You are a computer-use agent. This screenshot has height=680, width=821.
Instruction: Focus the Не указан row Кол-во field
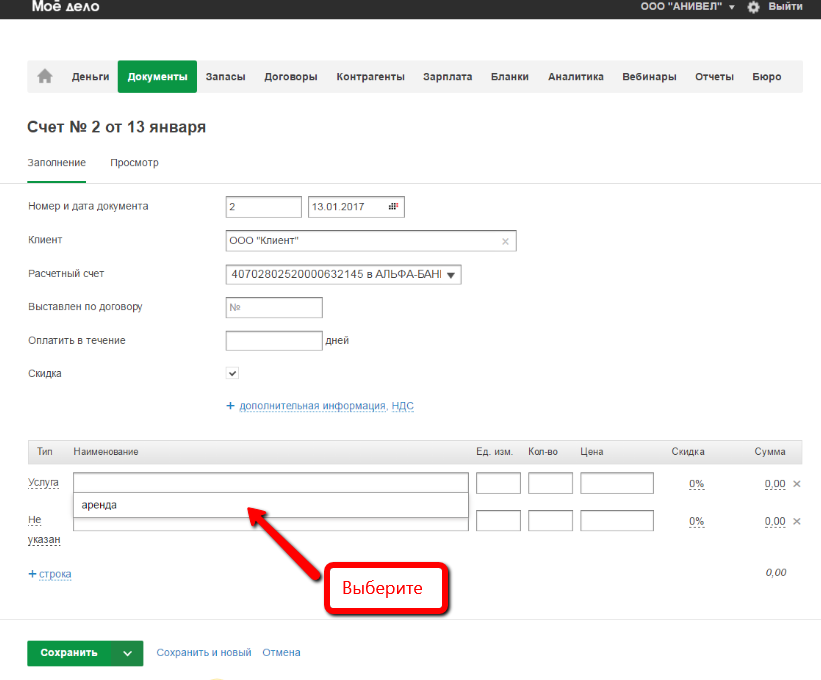point(550,521)
